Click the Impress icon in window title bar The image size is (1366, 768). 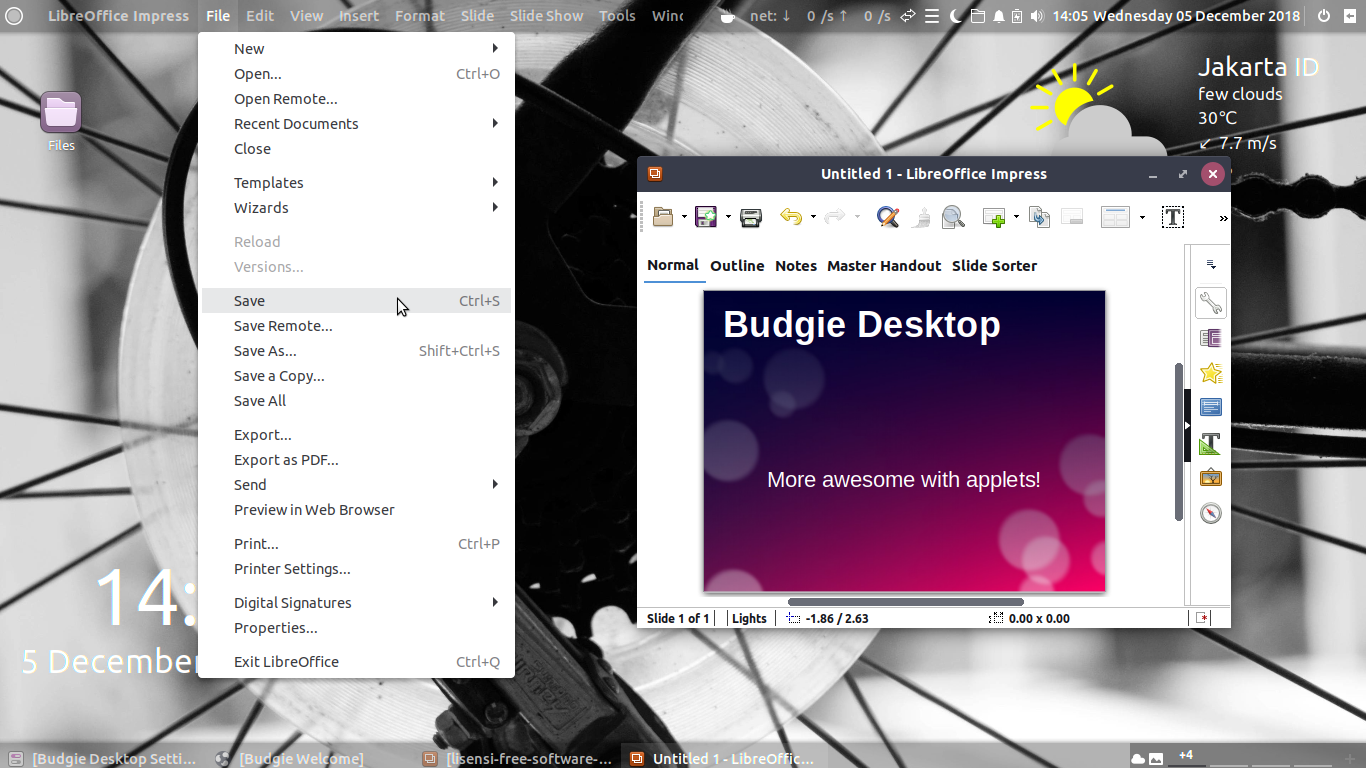[655, 173]
